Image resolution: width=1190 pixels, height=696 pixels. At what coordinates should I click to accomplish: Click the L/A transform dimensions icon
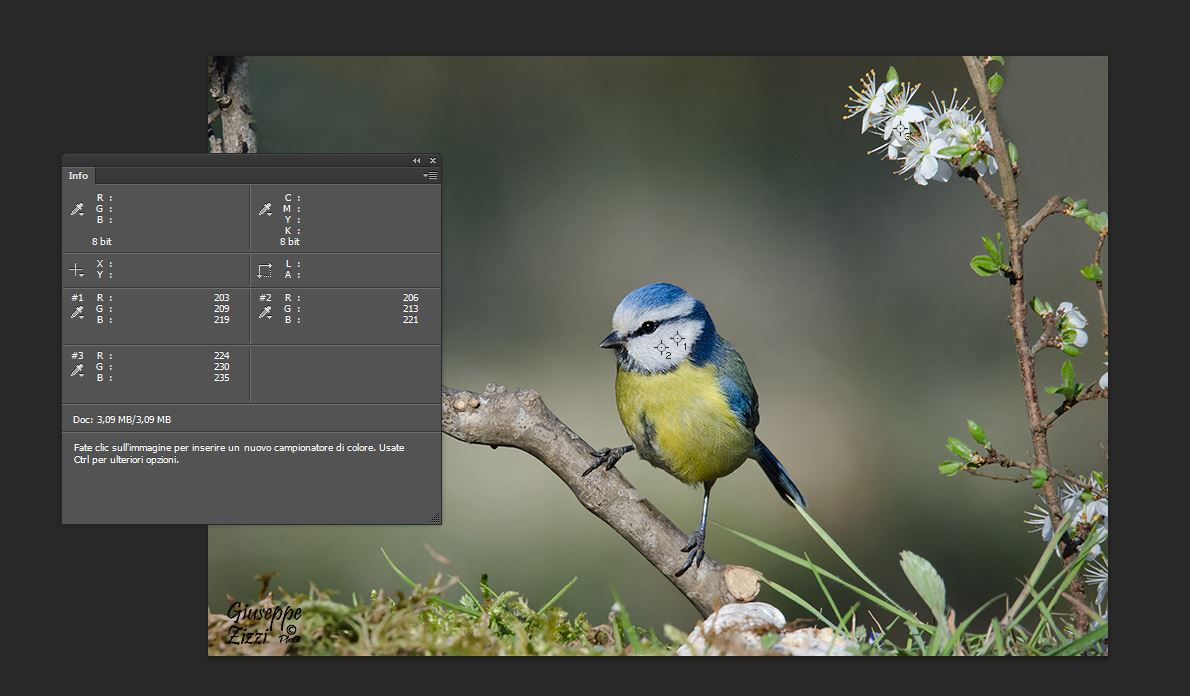point(265,270)
